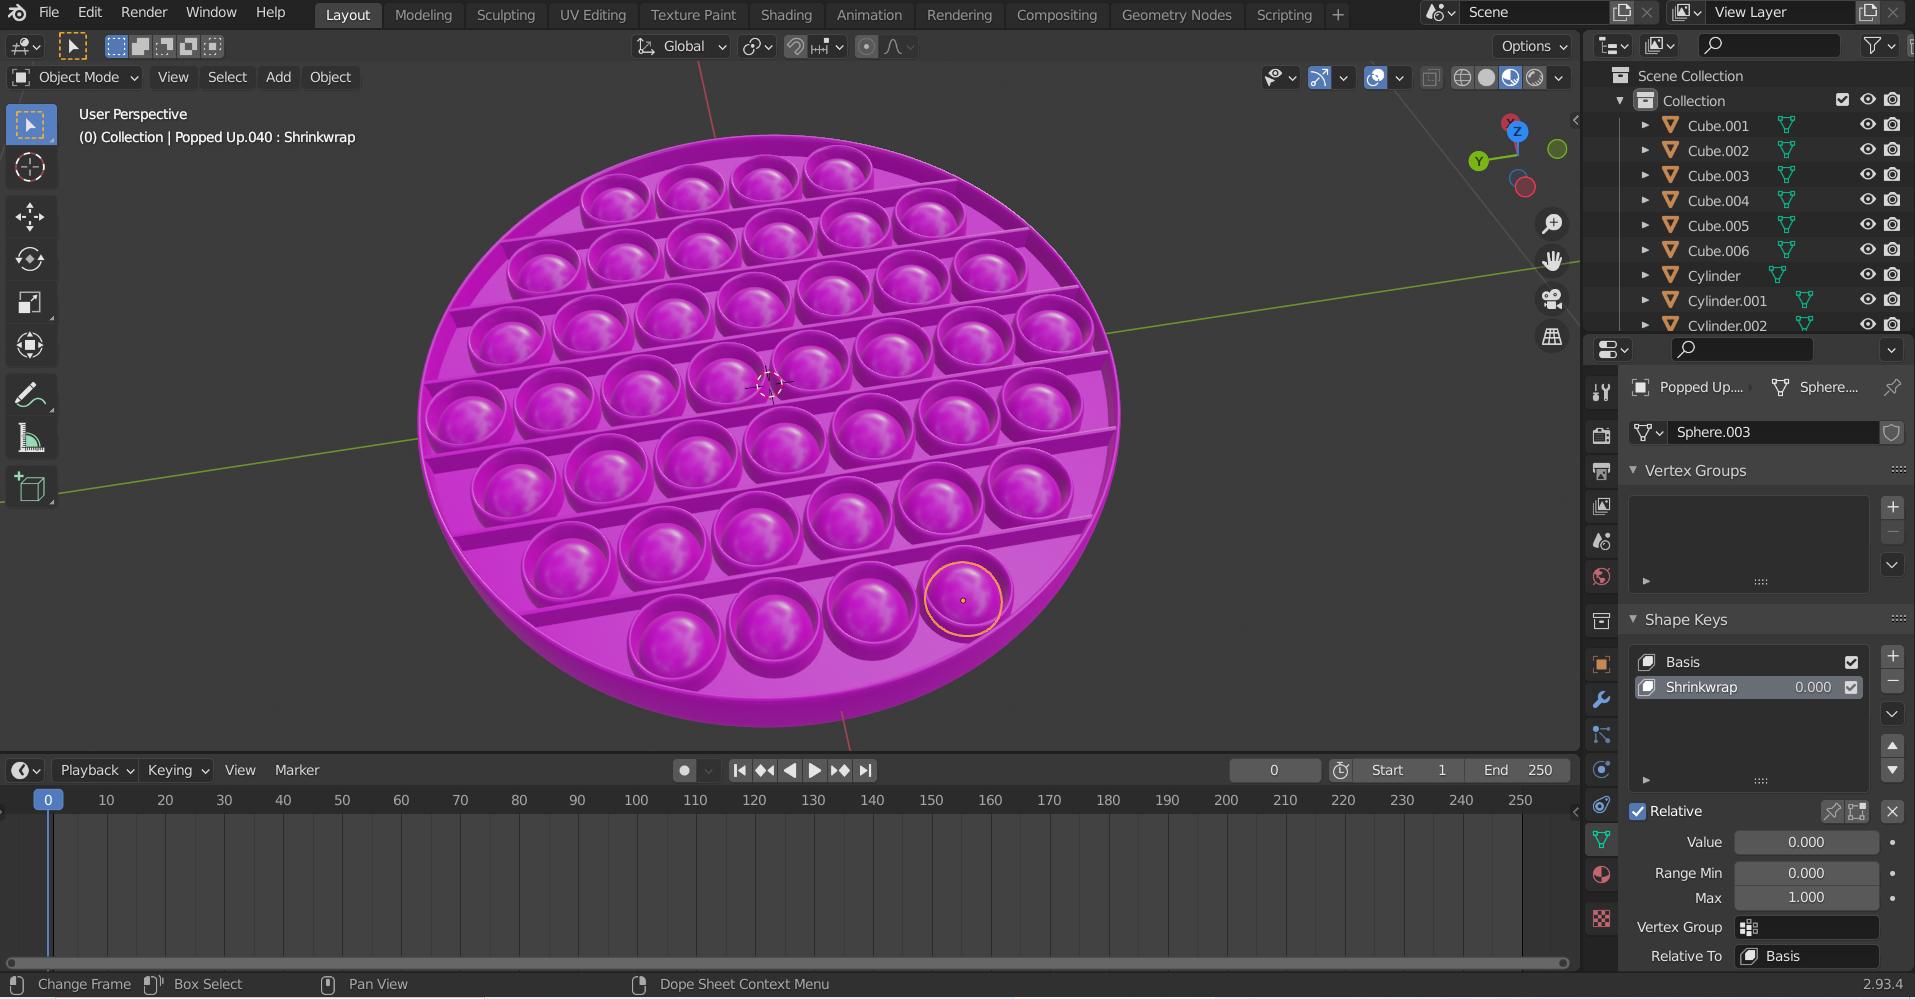Select the Rotate tool
1915x999 pixels.
[30, 260]
